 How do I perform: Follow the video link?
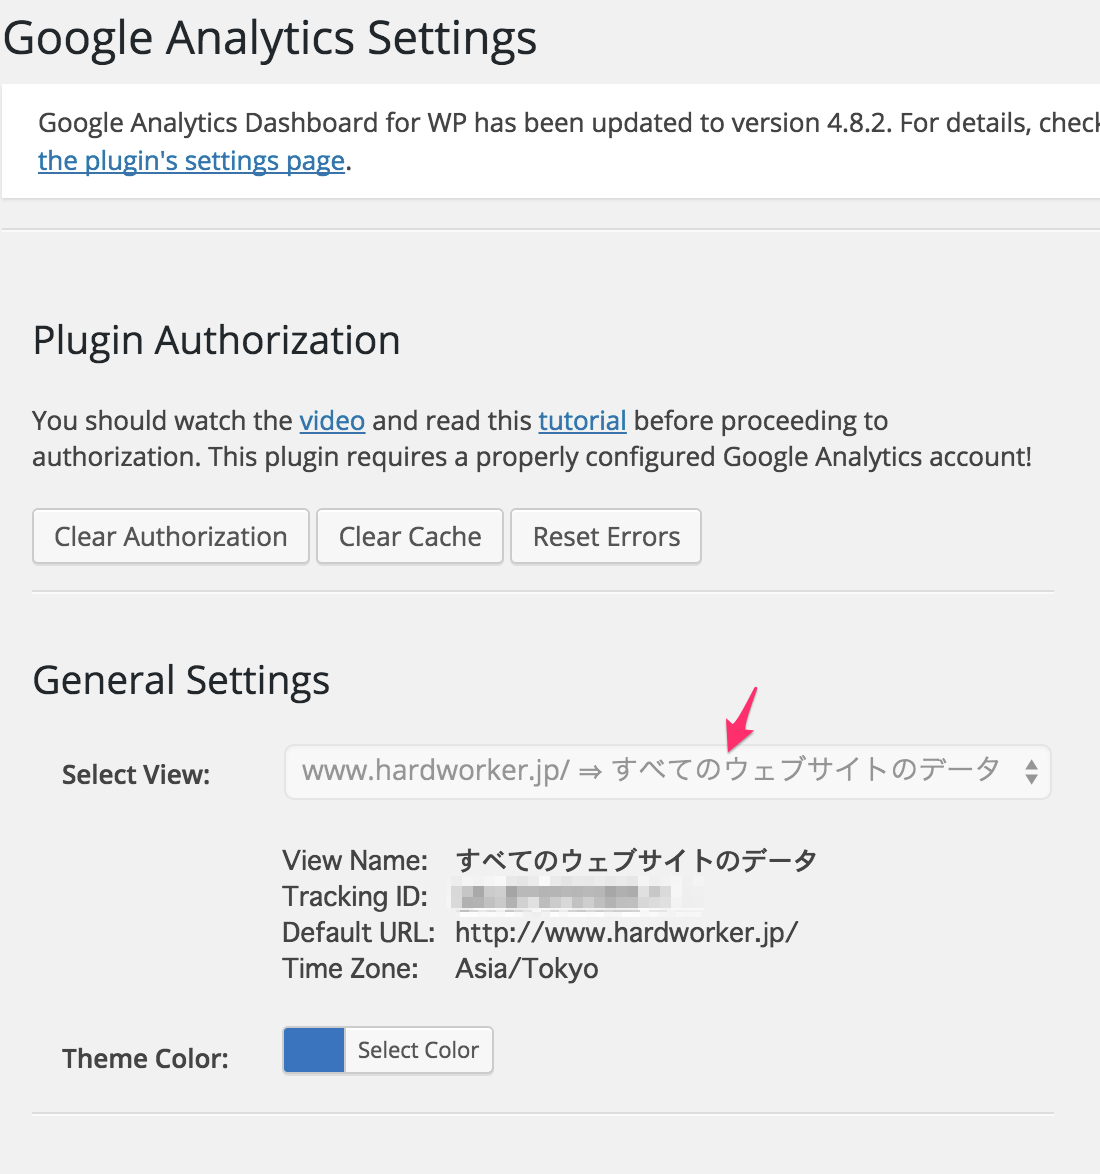click(x=332, y=421)
